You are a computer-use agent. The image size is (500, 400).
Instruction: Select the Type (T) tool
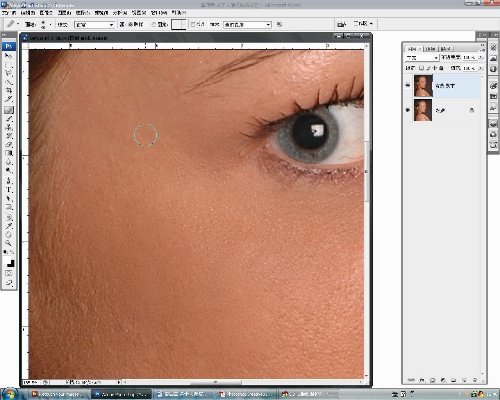click(x=9, y=189)
